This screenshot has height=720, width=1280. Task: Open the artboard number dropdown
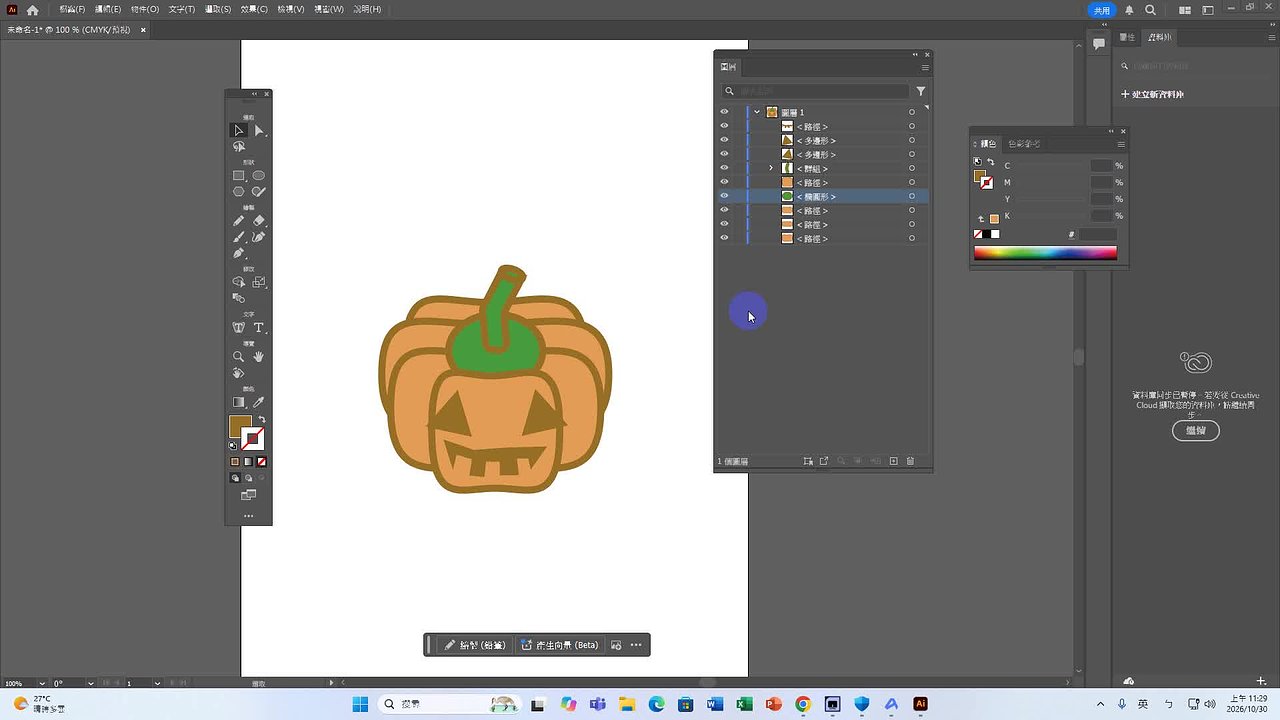tap(157, 683)
